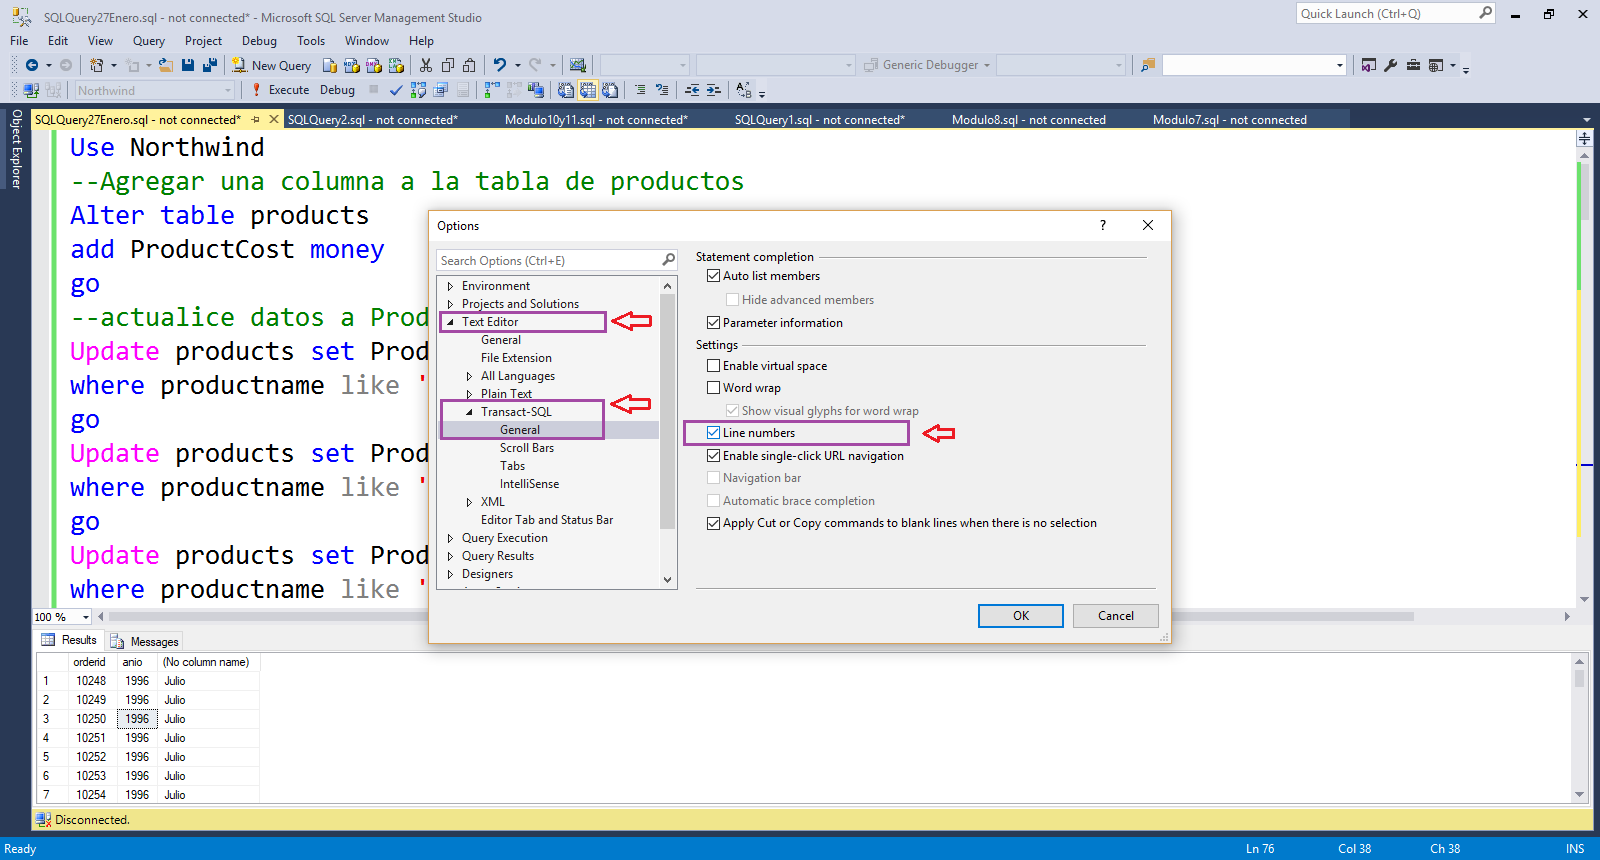
Task: Click the Parse checkmark icon
Action: 396,90
